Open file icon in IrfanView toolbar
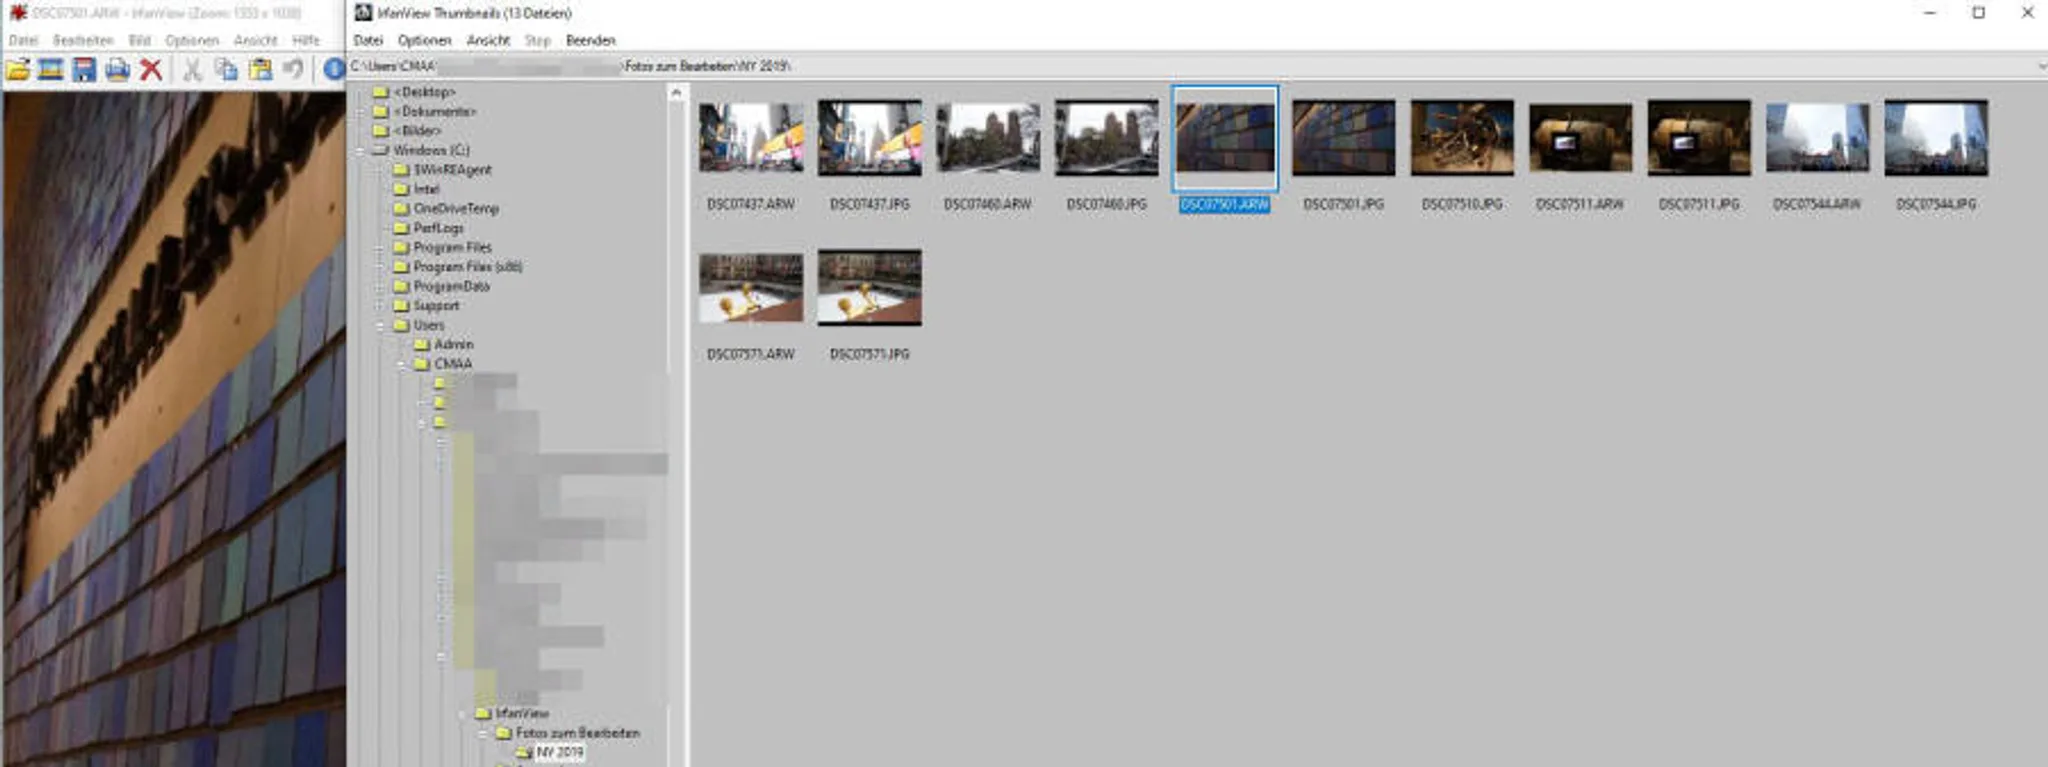 point(18,70)
